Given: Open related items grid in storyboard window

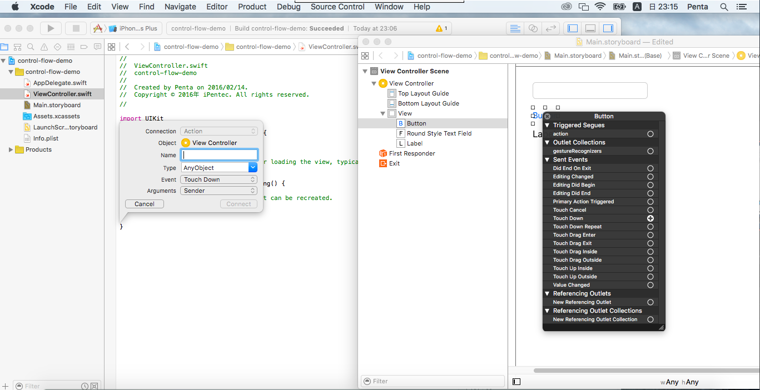Looking at the screenshot, I should 365,56.
